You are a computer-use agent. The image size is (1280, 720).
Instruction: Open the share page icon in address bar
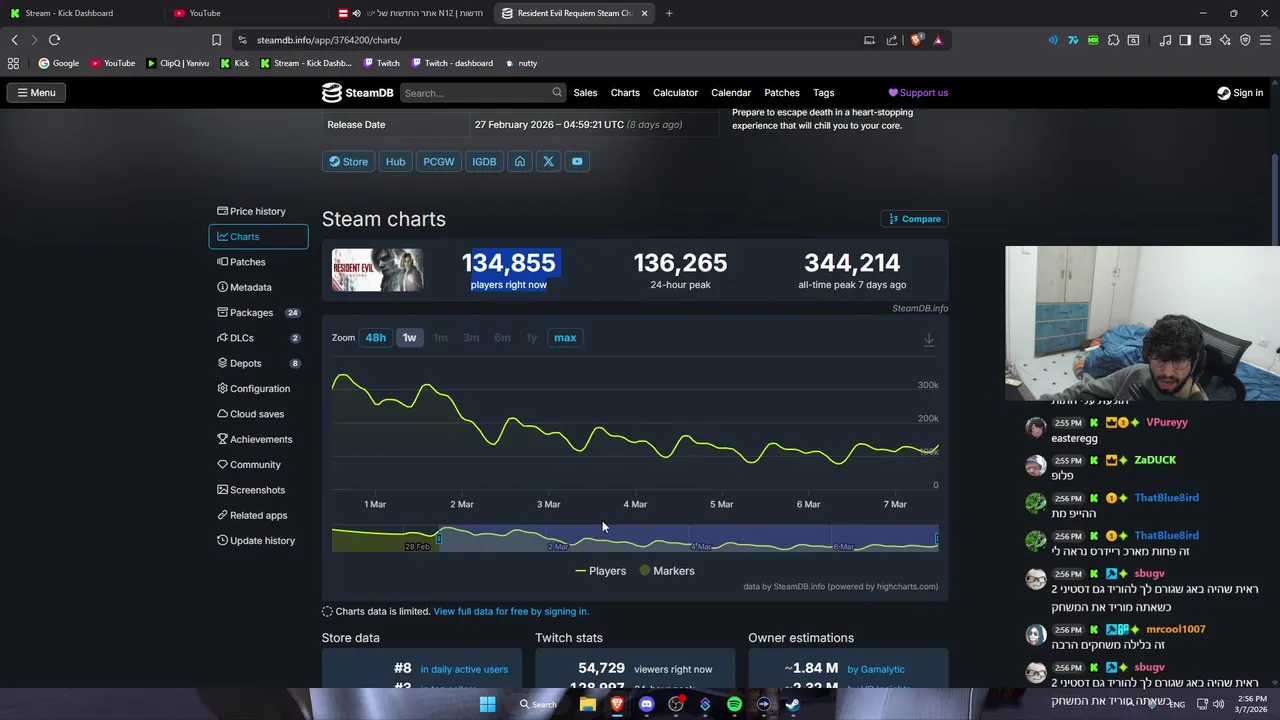point(892,40)
